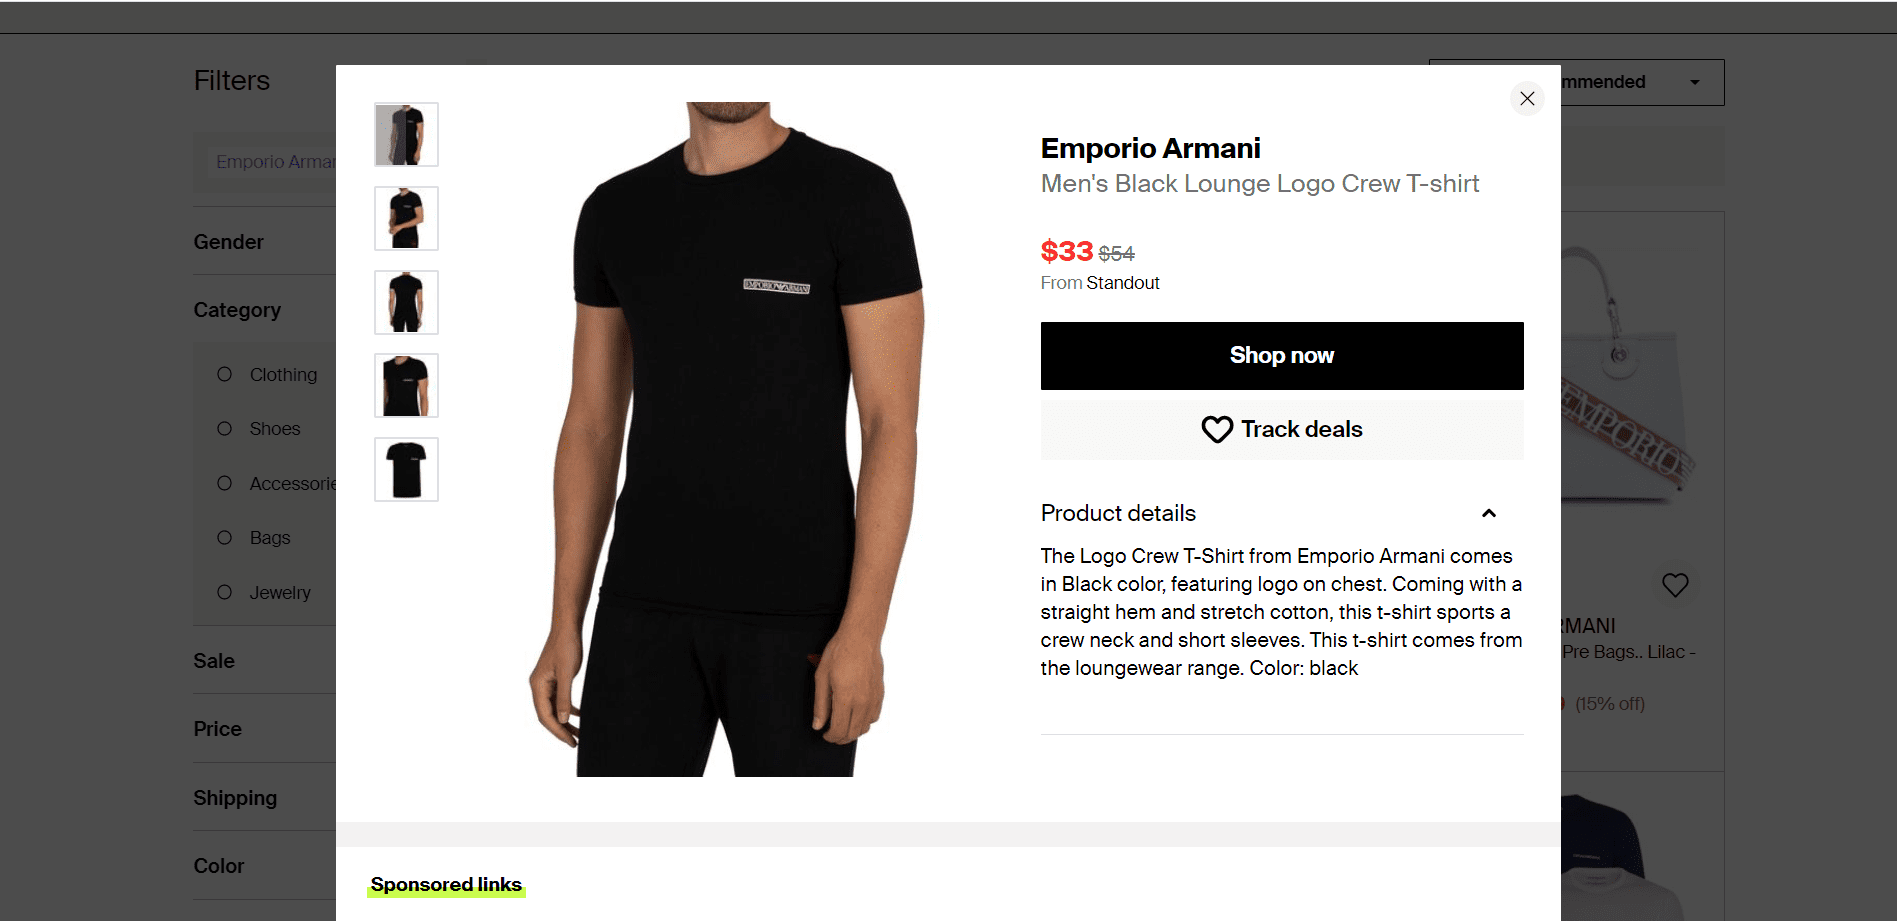
Task: Collapse Product details with chevron arrow
Action: coord(1488,513)
